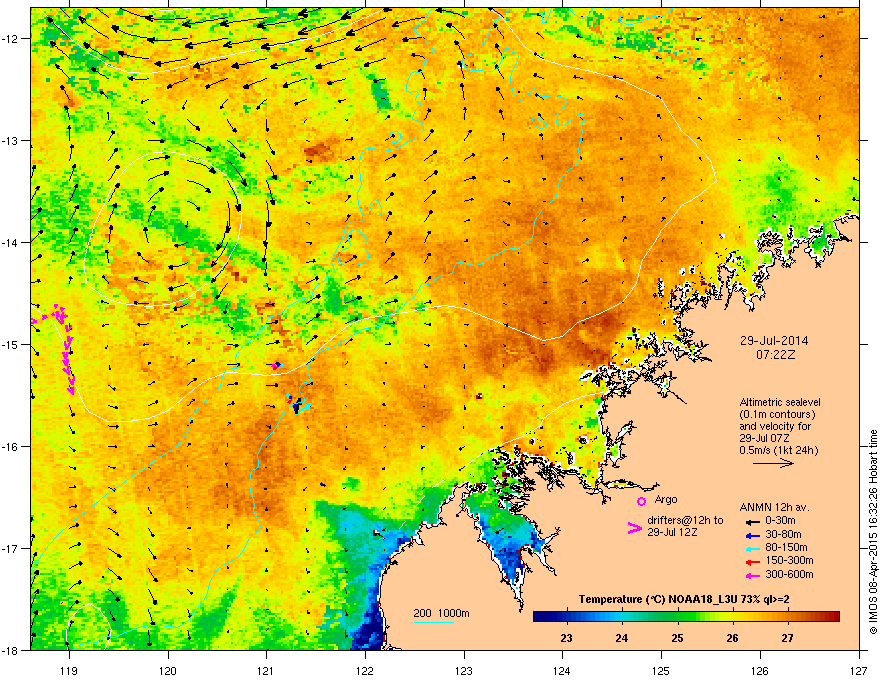
Task: Click the 'drifters@12h to' legend label
Action: point(685,520)
